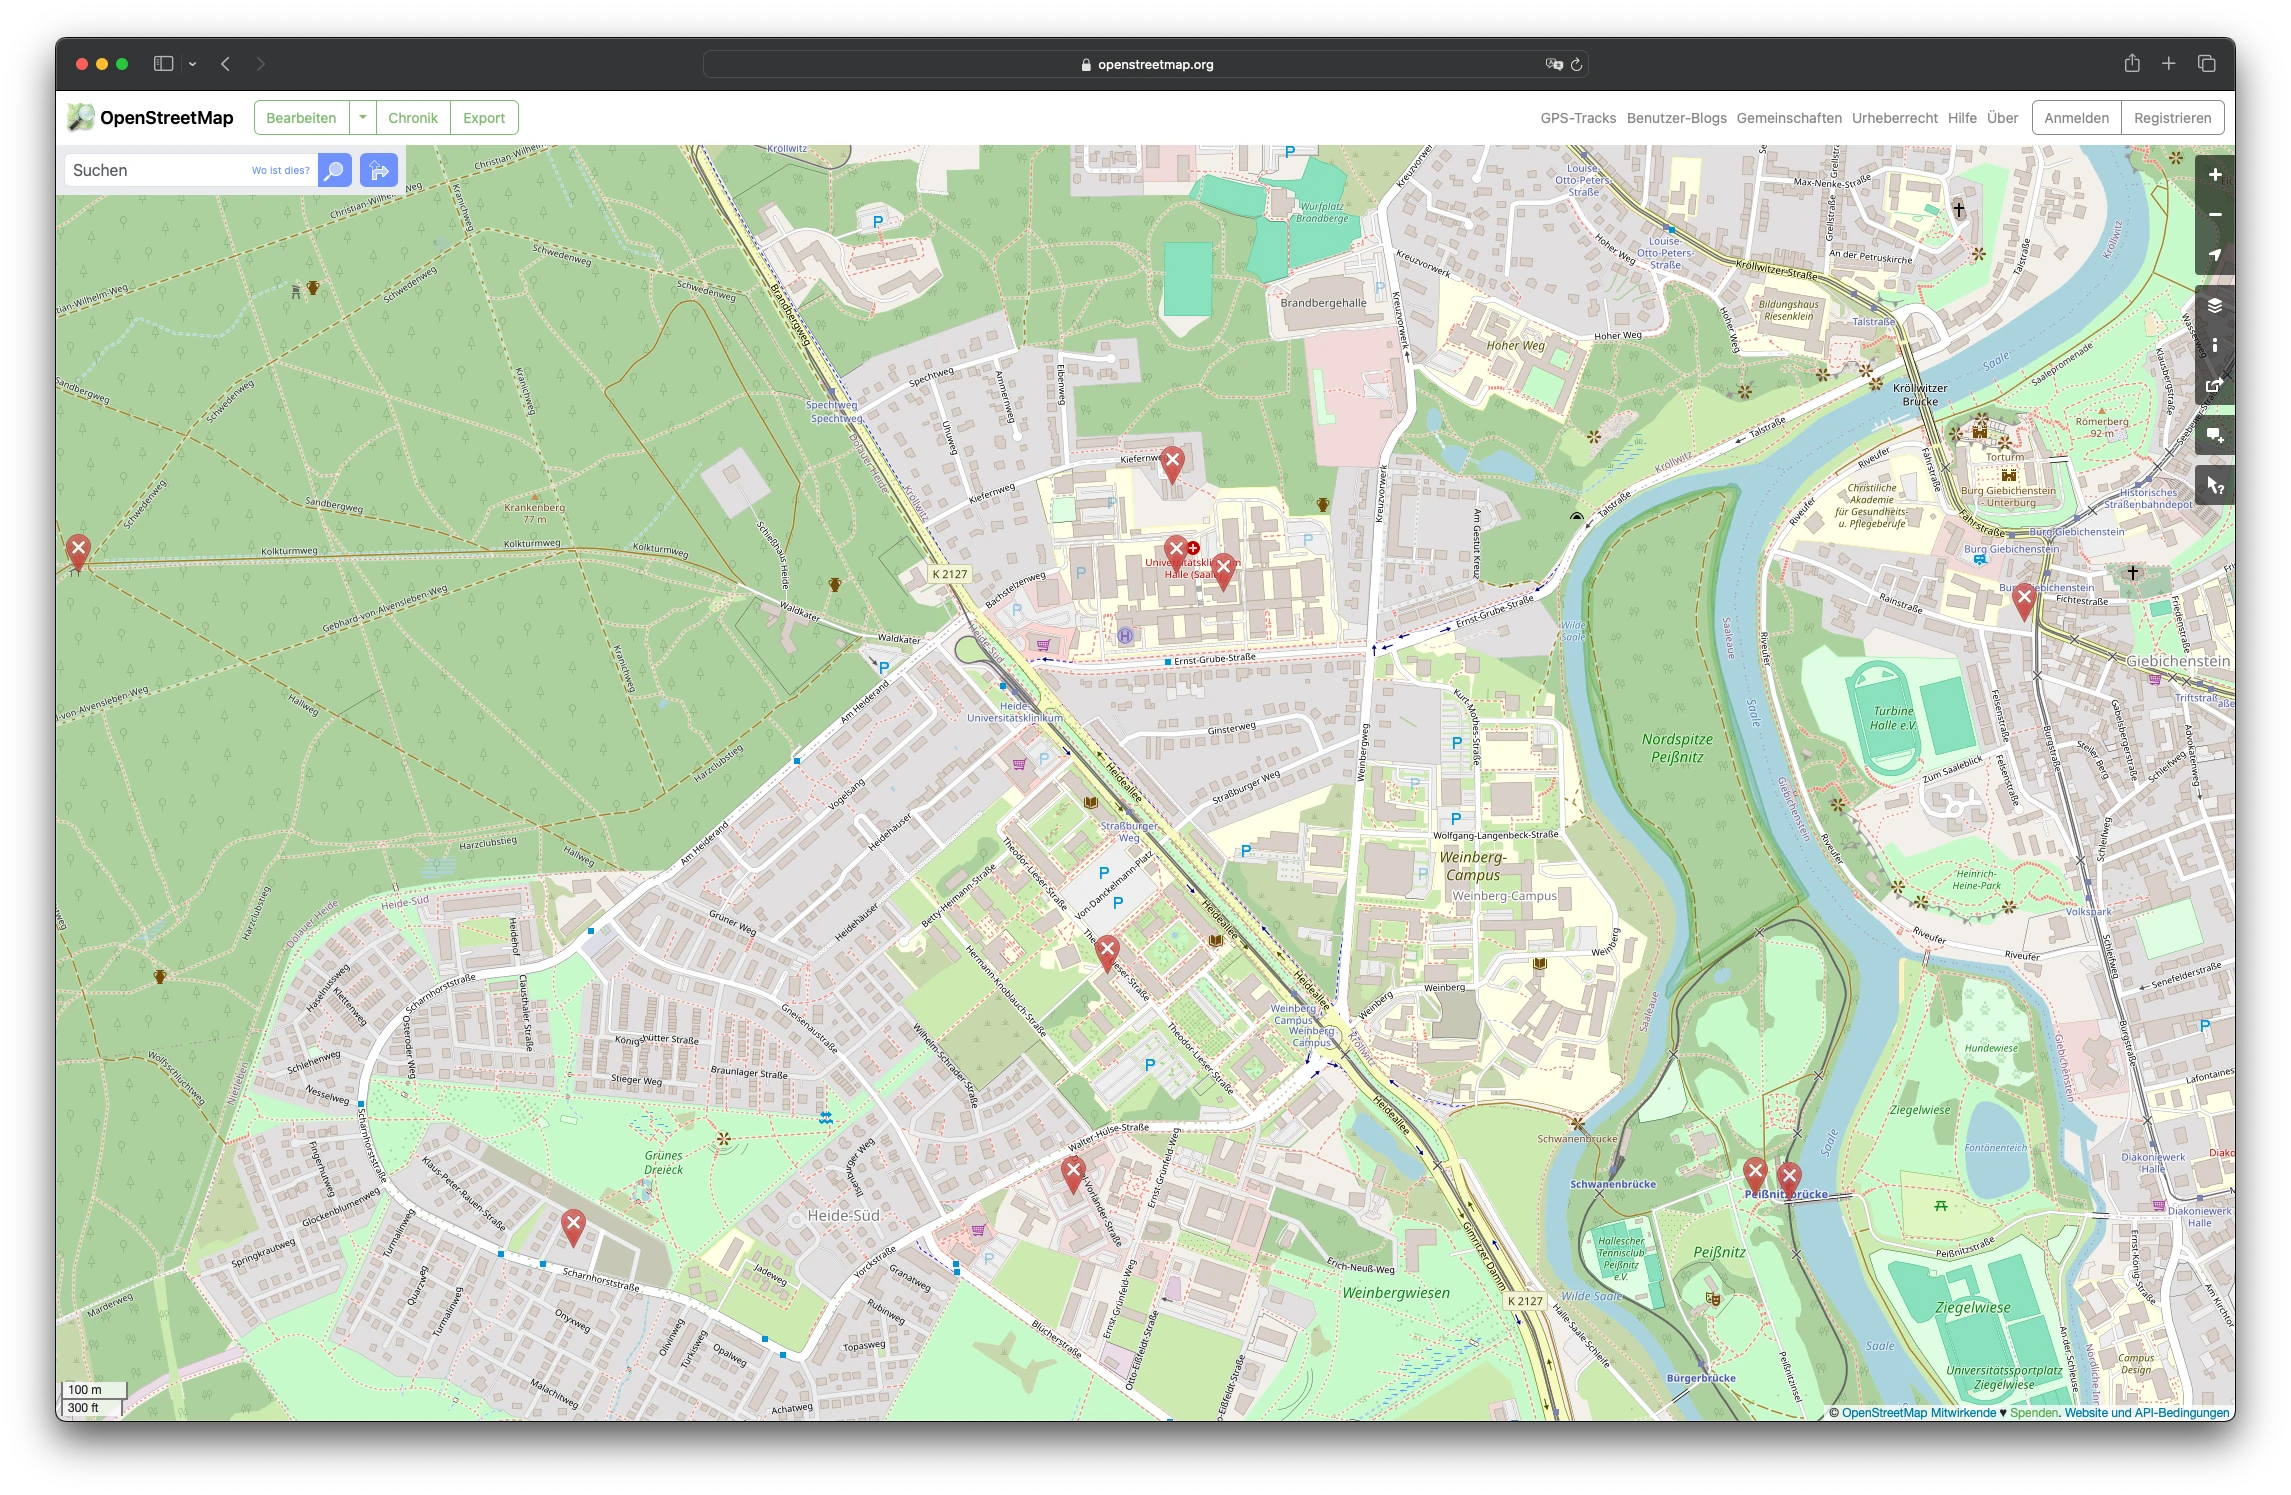Open GPS-Tracks menu item
Image resolution: width=2291 pixels, height=1495 pixels.
click(x=1578, y=118)
